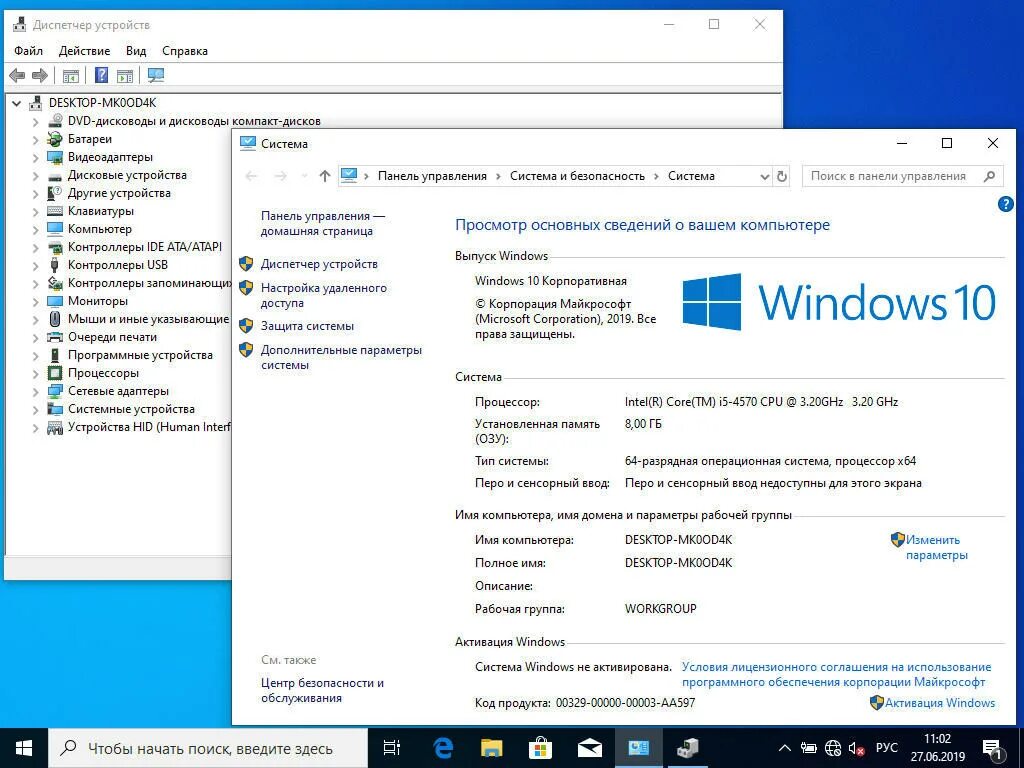
Task: Expand the Компьютер category
Action: (35, 229)
